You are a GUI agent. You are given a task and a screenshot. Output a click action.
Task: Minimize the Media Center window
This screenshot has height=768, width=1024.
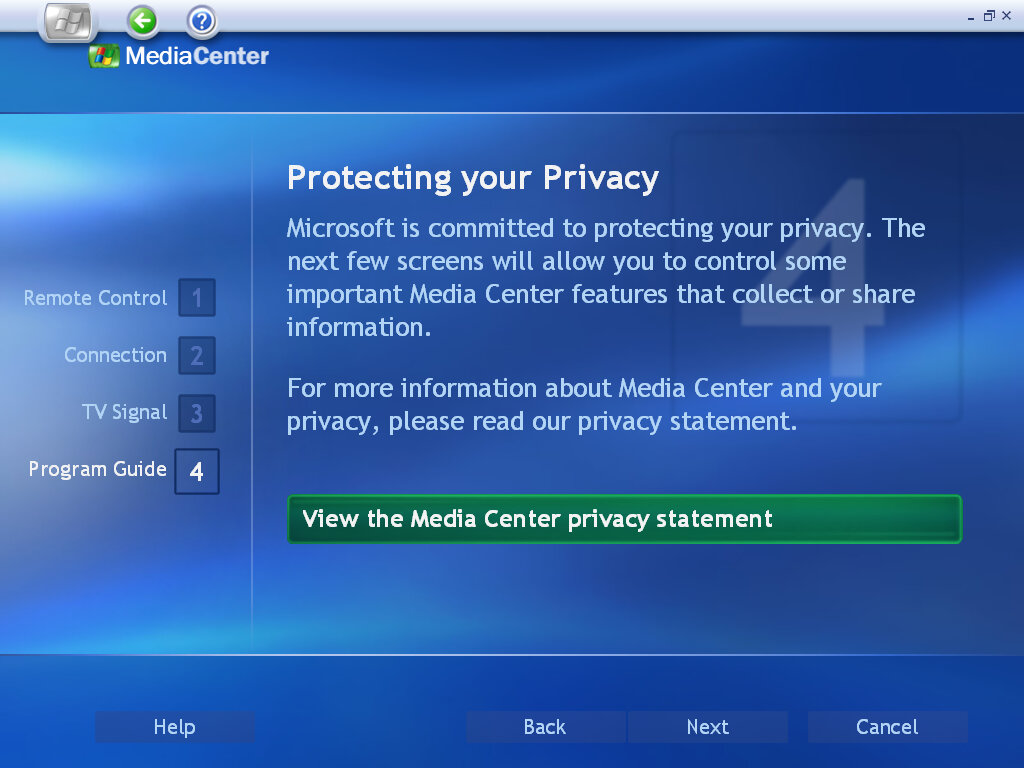pyautogui.click(x=971, y=16)
